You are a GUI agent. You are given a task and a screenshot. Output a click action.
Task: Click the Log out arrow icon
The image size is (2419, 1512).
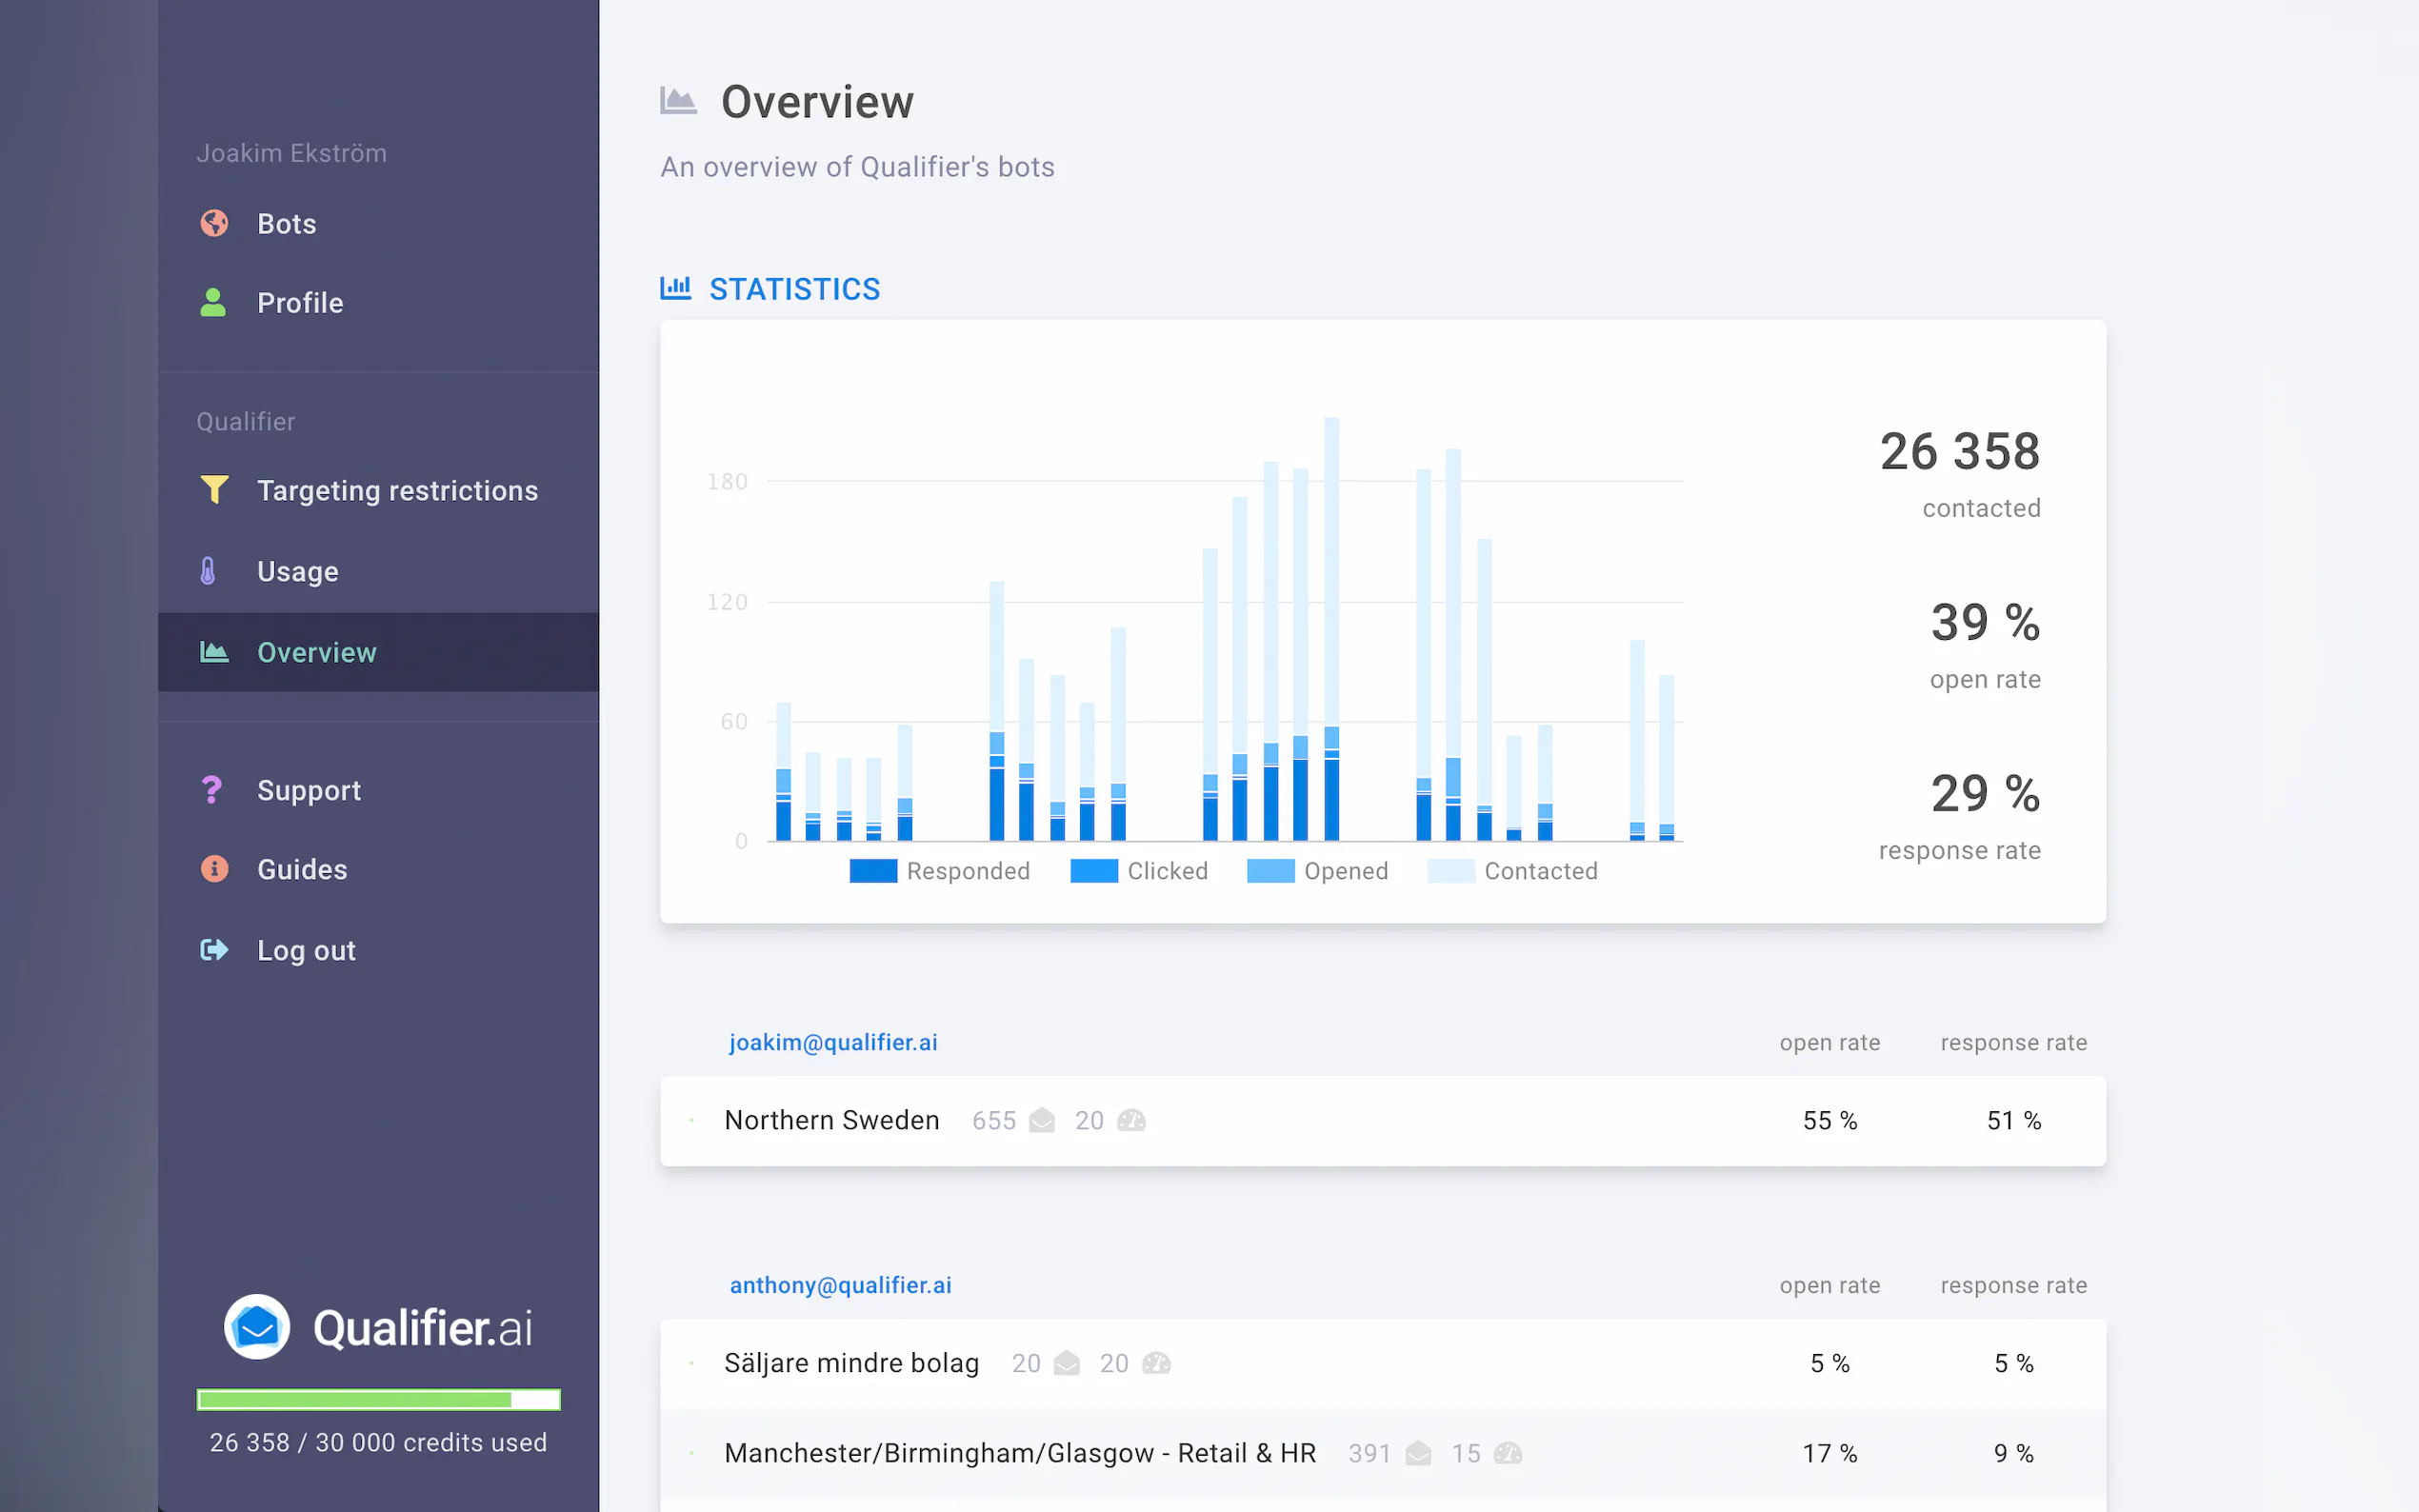tap(214, 950)
